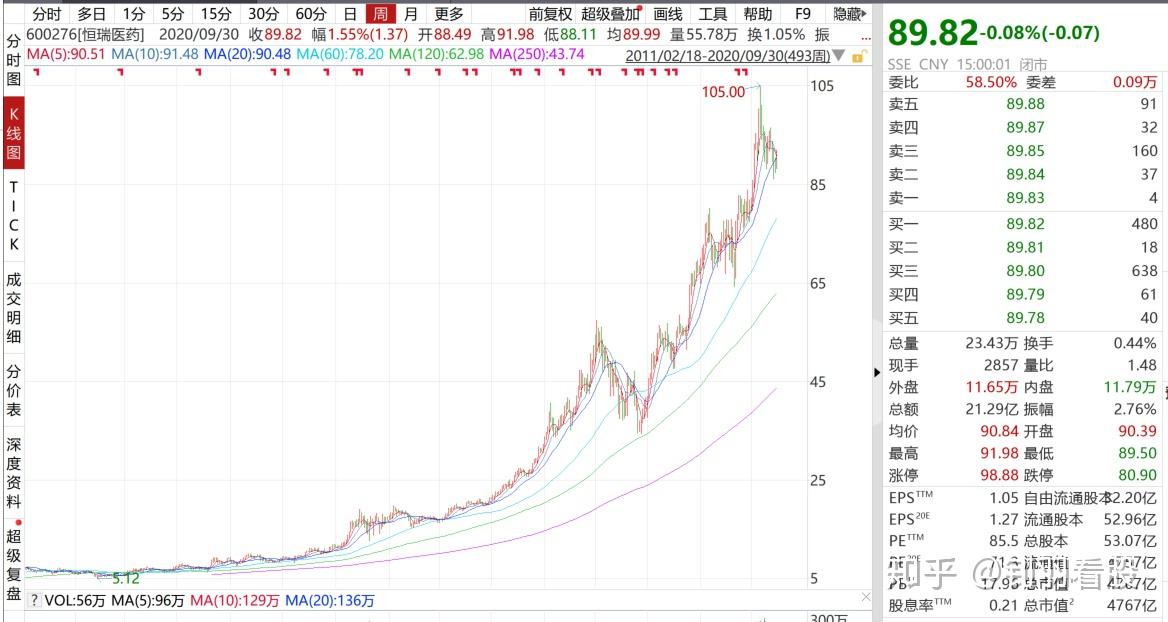Switch to 月 monthly period
Image resolution: width=1168 pixels, height=622 pixels.
tap(411, 14)
